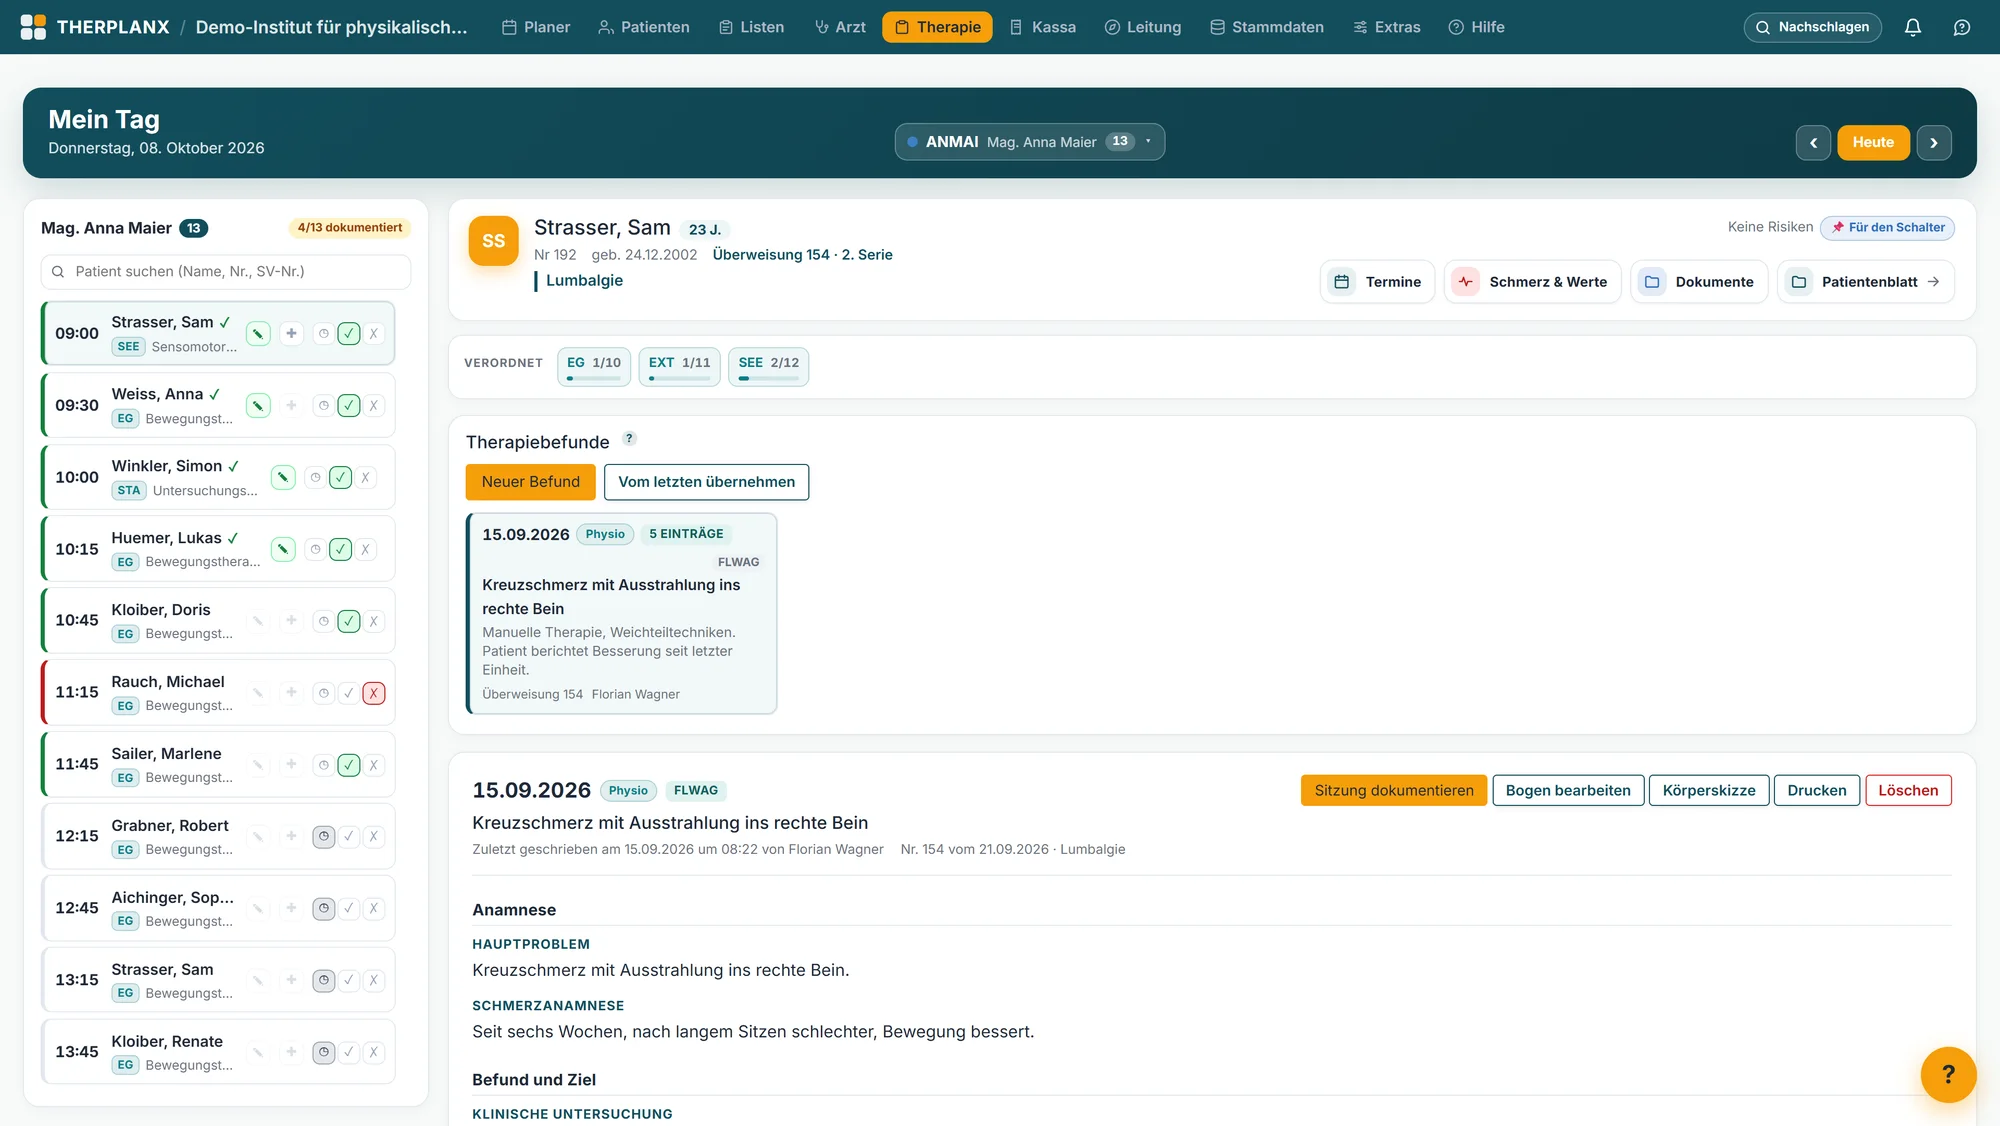Open the Stammdaten menu
This screenshot has height=1126, width=2000.
(1266, 27)
